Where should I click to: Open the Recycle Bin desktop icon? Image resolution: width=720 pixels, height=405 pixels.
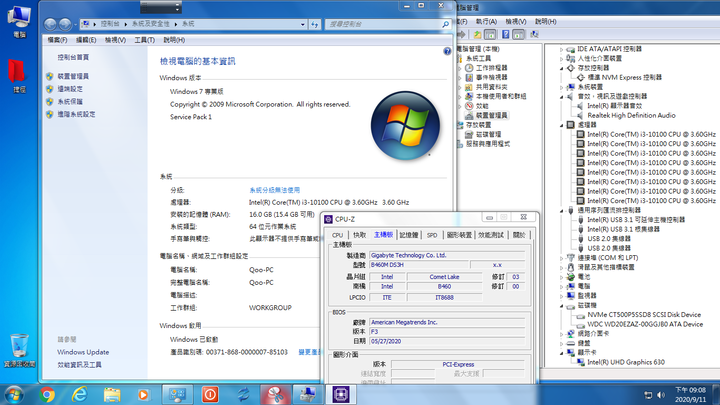click(19, 351)
